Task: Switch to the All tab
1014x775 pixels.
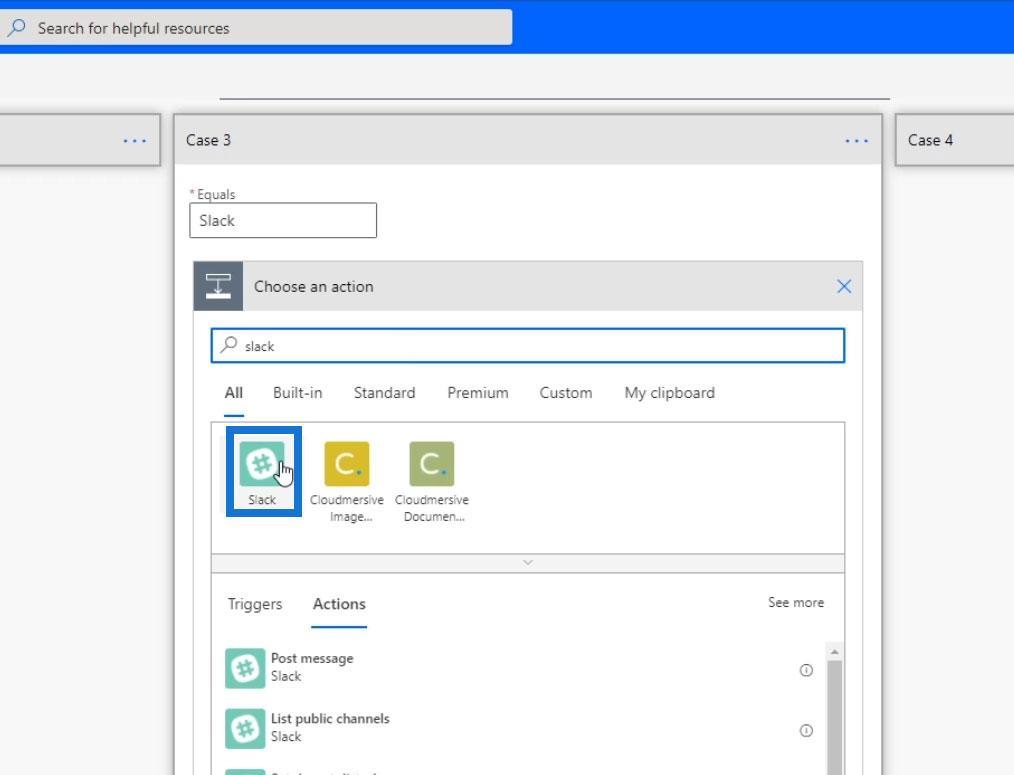Action: [233, 393]
